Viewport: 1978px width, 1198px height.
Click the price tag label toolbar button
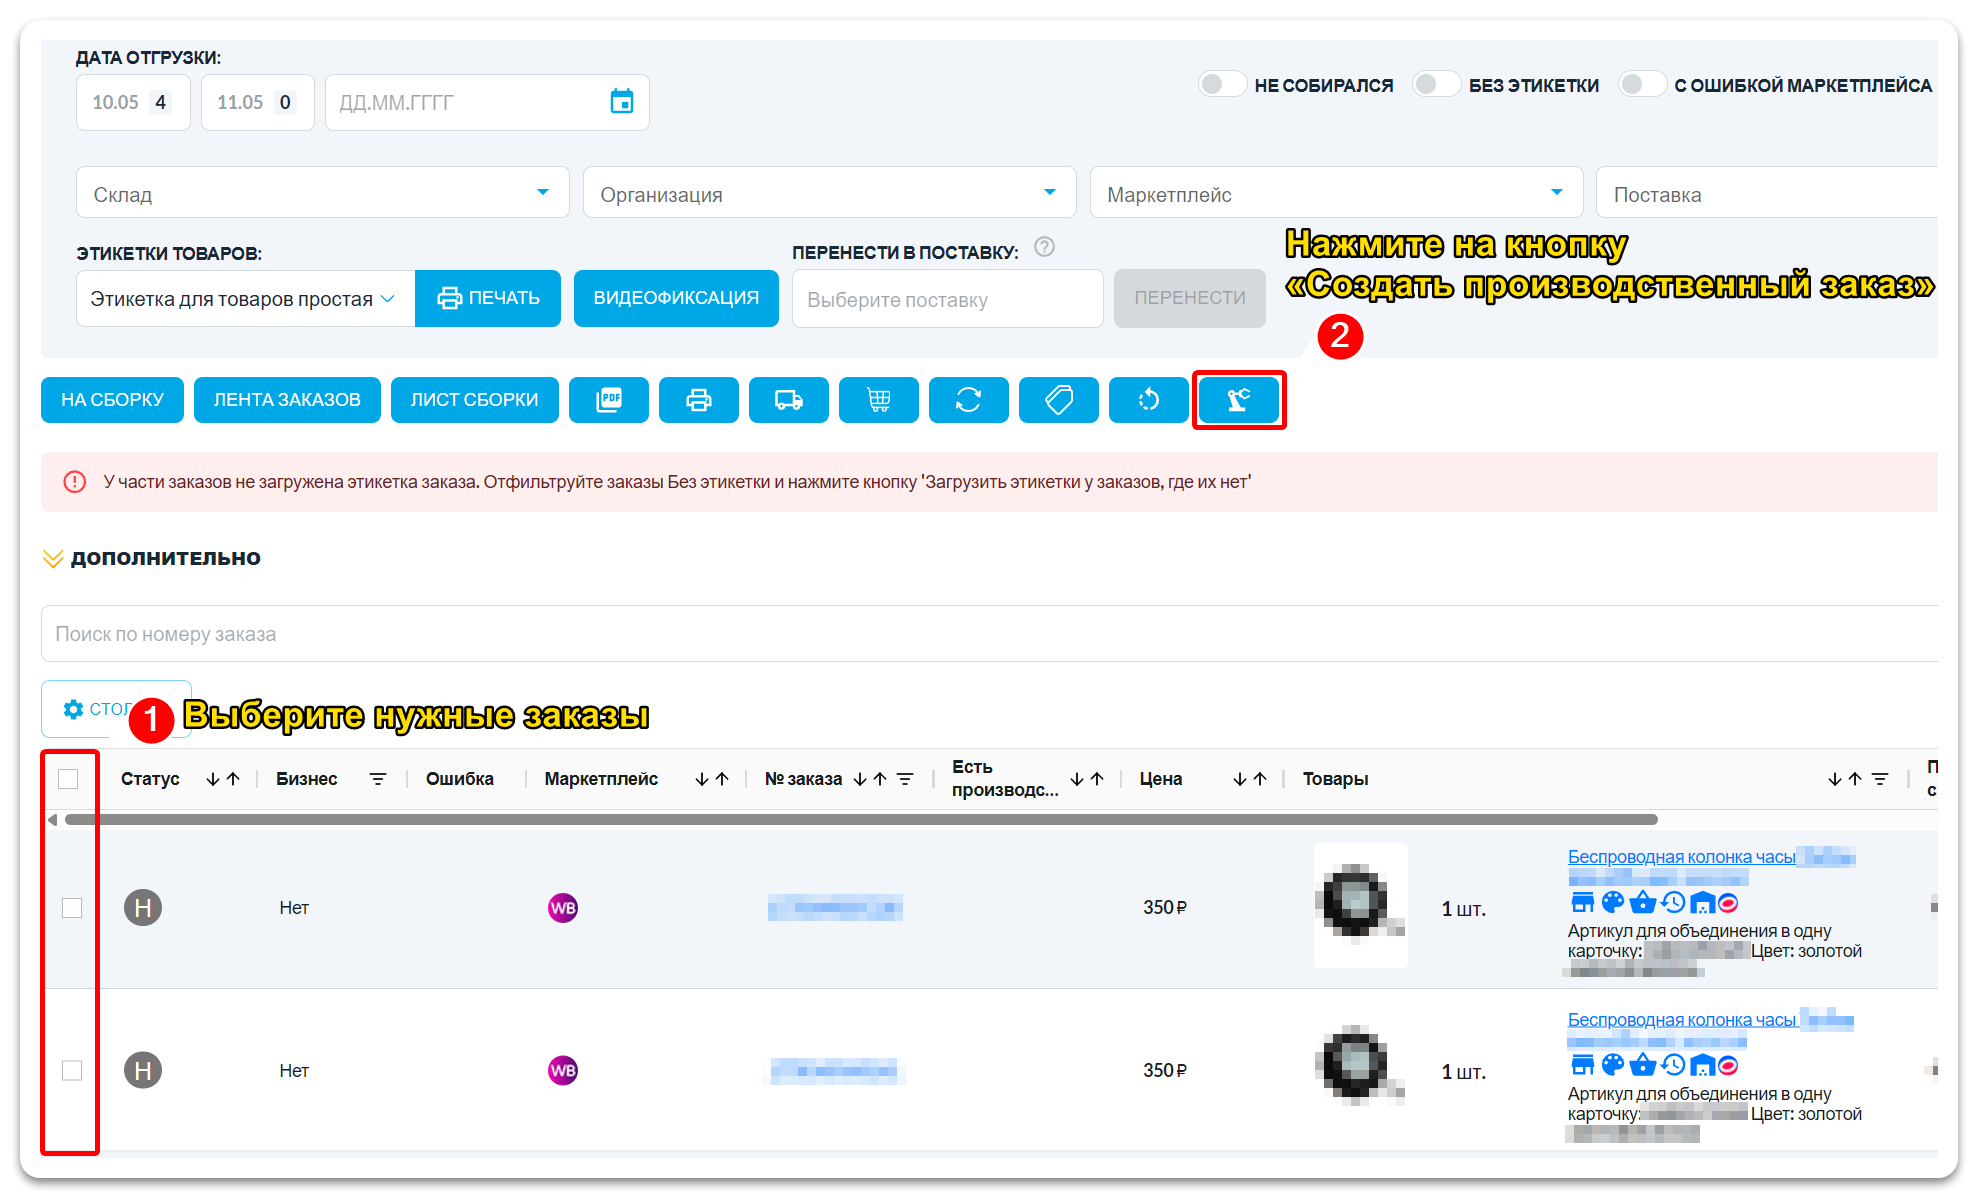click(1058, 400)
